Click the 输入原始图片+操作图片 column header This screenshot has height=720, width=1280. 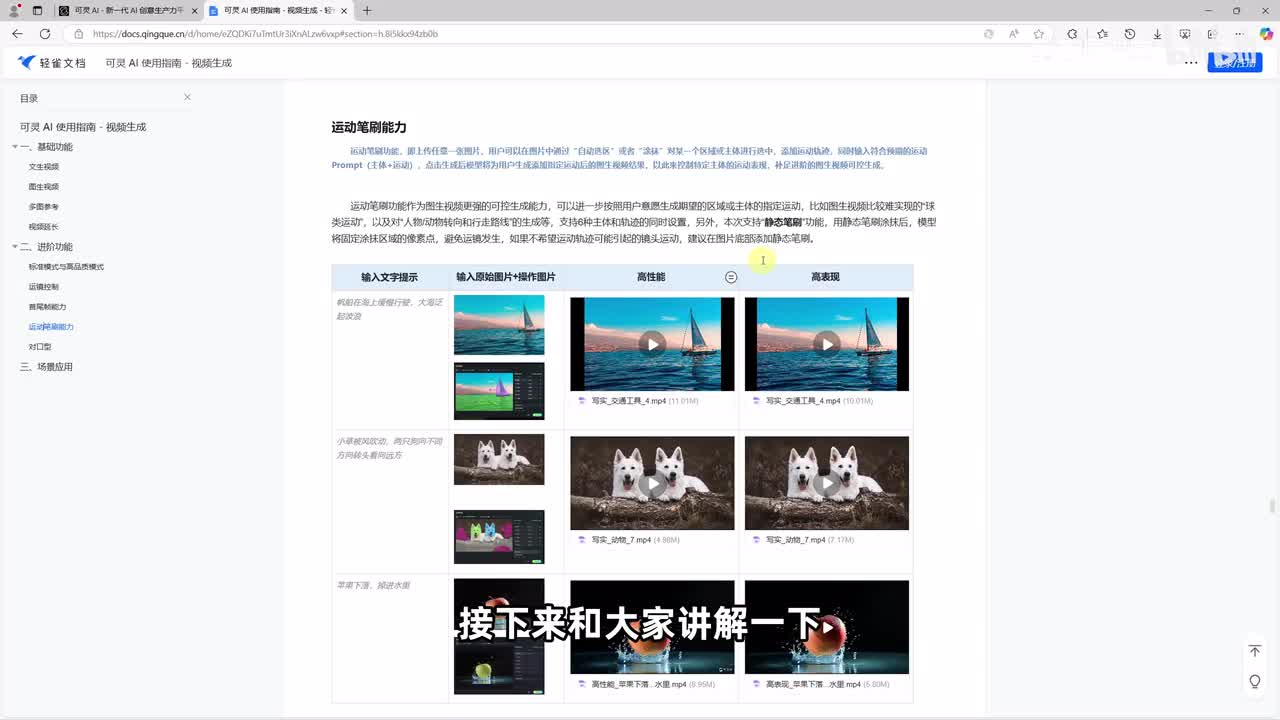[x=506, y=277]
